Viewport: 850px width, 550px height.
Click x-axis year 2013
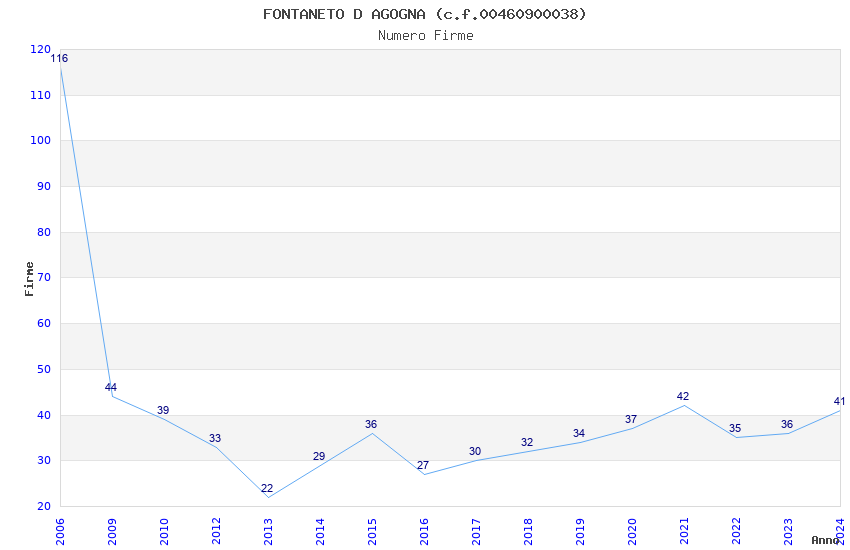coord(268,531)
